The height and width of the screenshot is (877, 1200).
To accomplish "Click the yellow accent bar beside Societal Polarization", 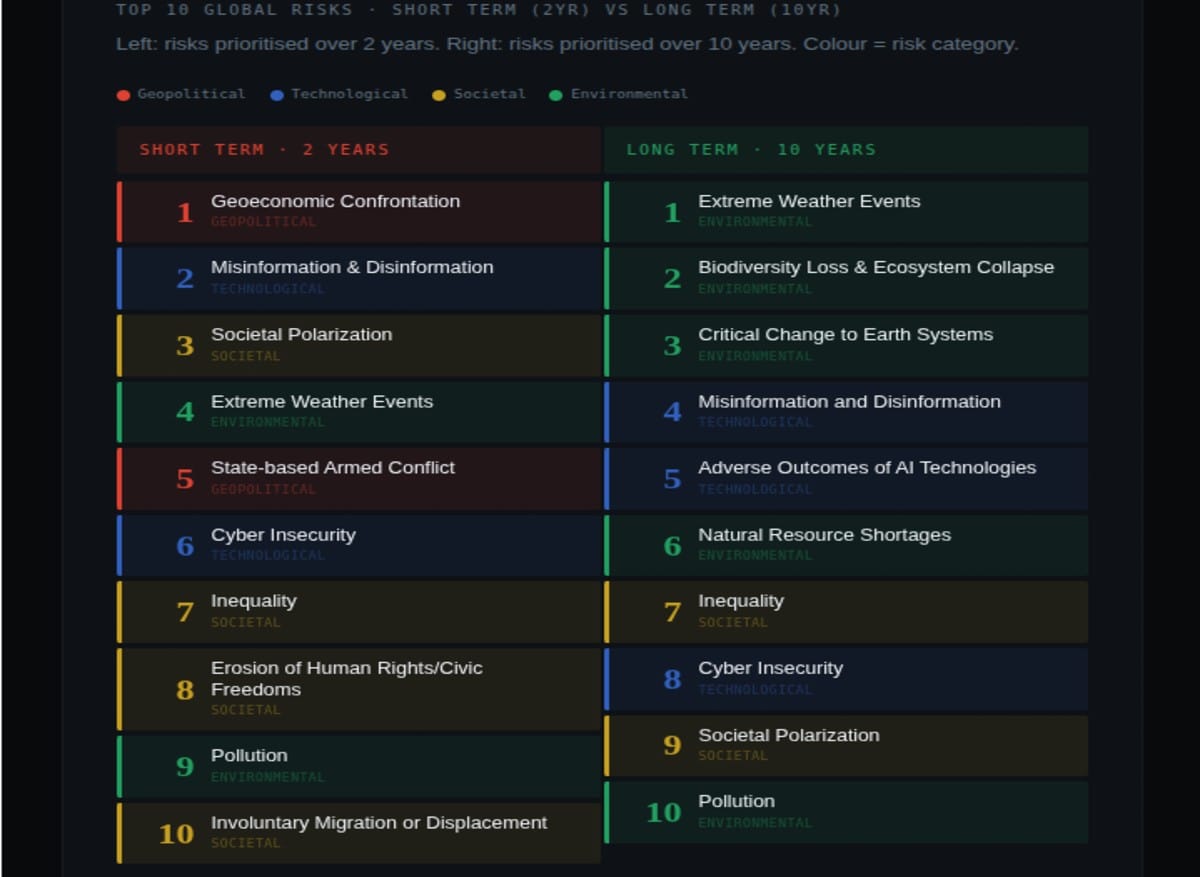I will 120,344.
